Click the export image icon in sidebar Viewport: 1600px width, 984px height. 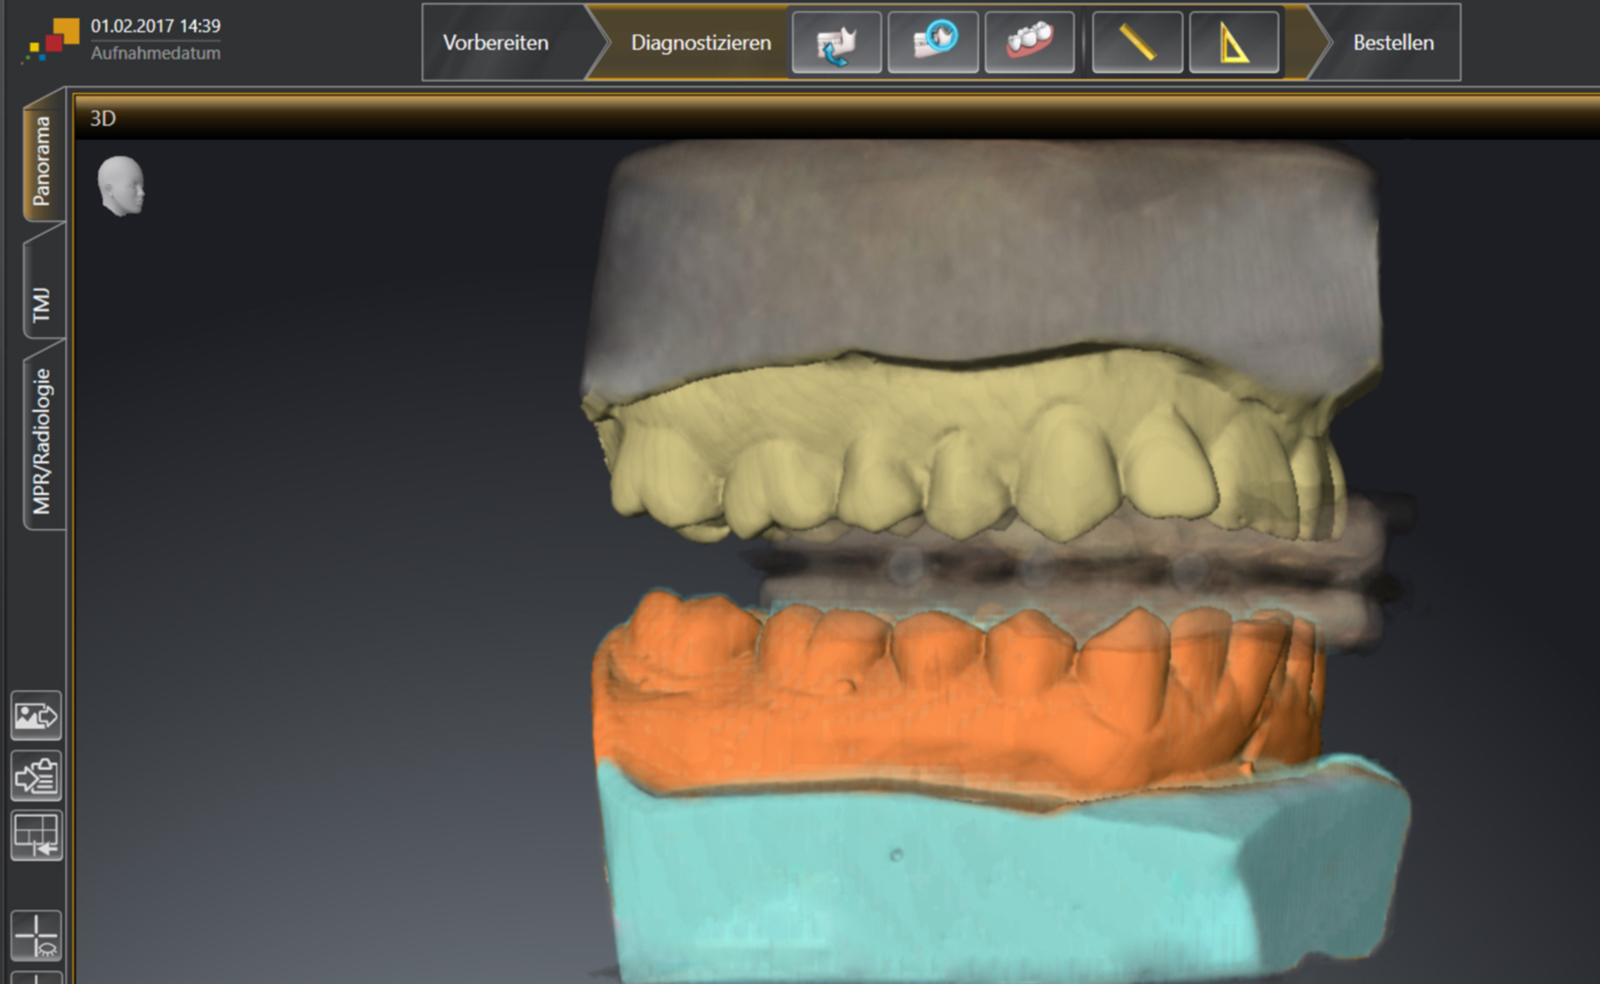tap(36, 716)
